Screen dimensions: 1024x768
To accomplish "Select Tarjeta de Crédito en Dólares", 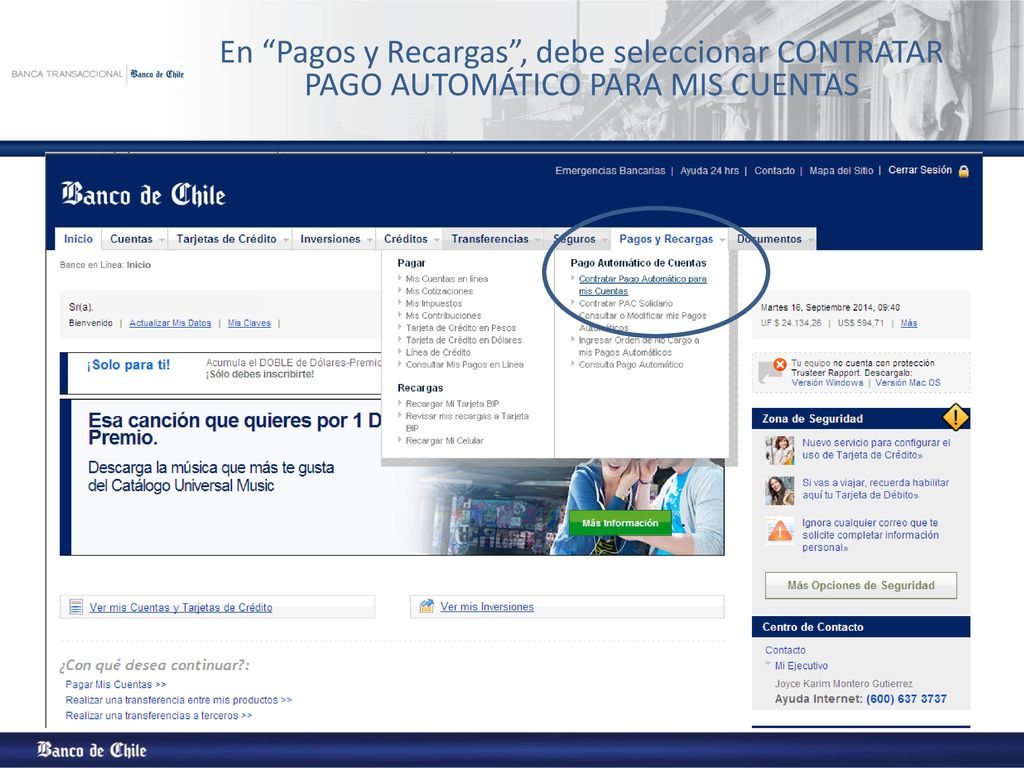I will pyautogui.click(x=464, y=340).
